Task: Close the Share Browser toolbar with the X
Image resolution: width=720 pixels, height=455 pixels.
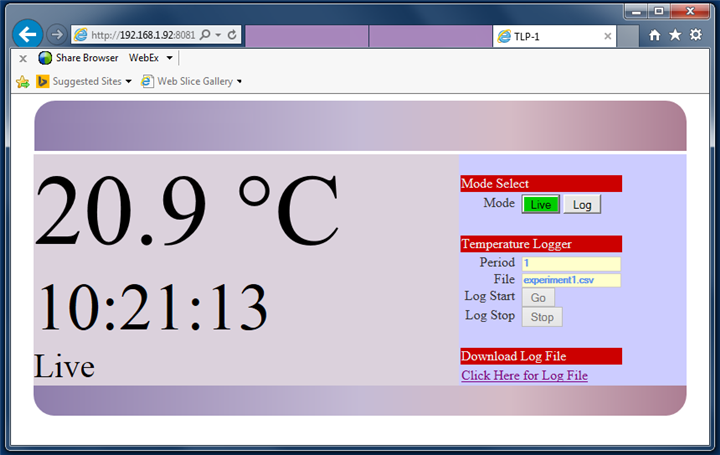Action: point(23,58)
